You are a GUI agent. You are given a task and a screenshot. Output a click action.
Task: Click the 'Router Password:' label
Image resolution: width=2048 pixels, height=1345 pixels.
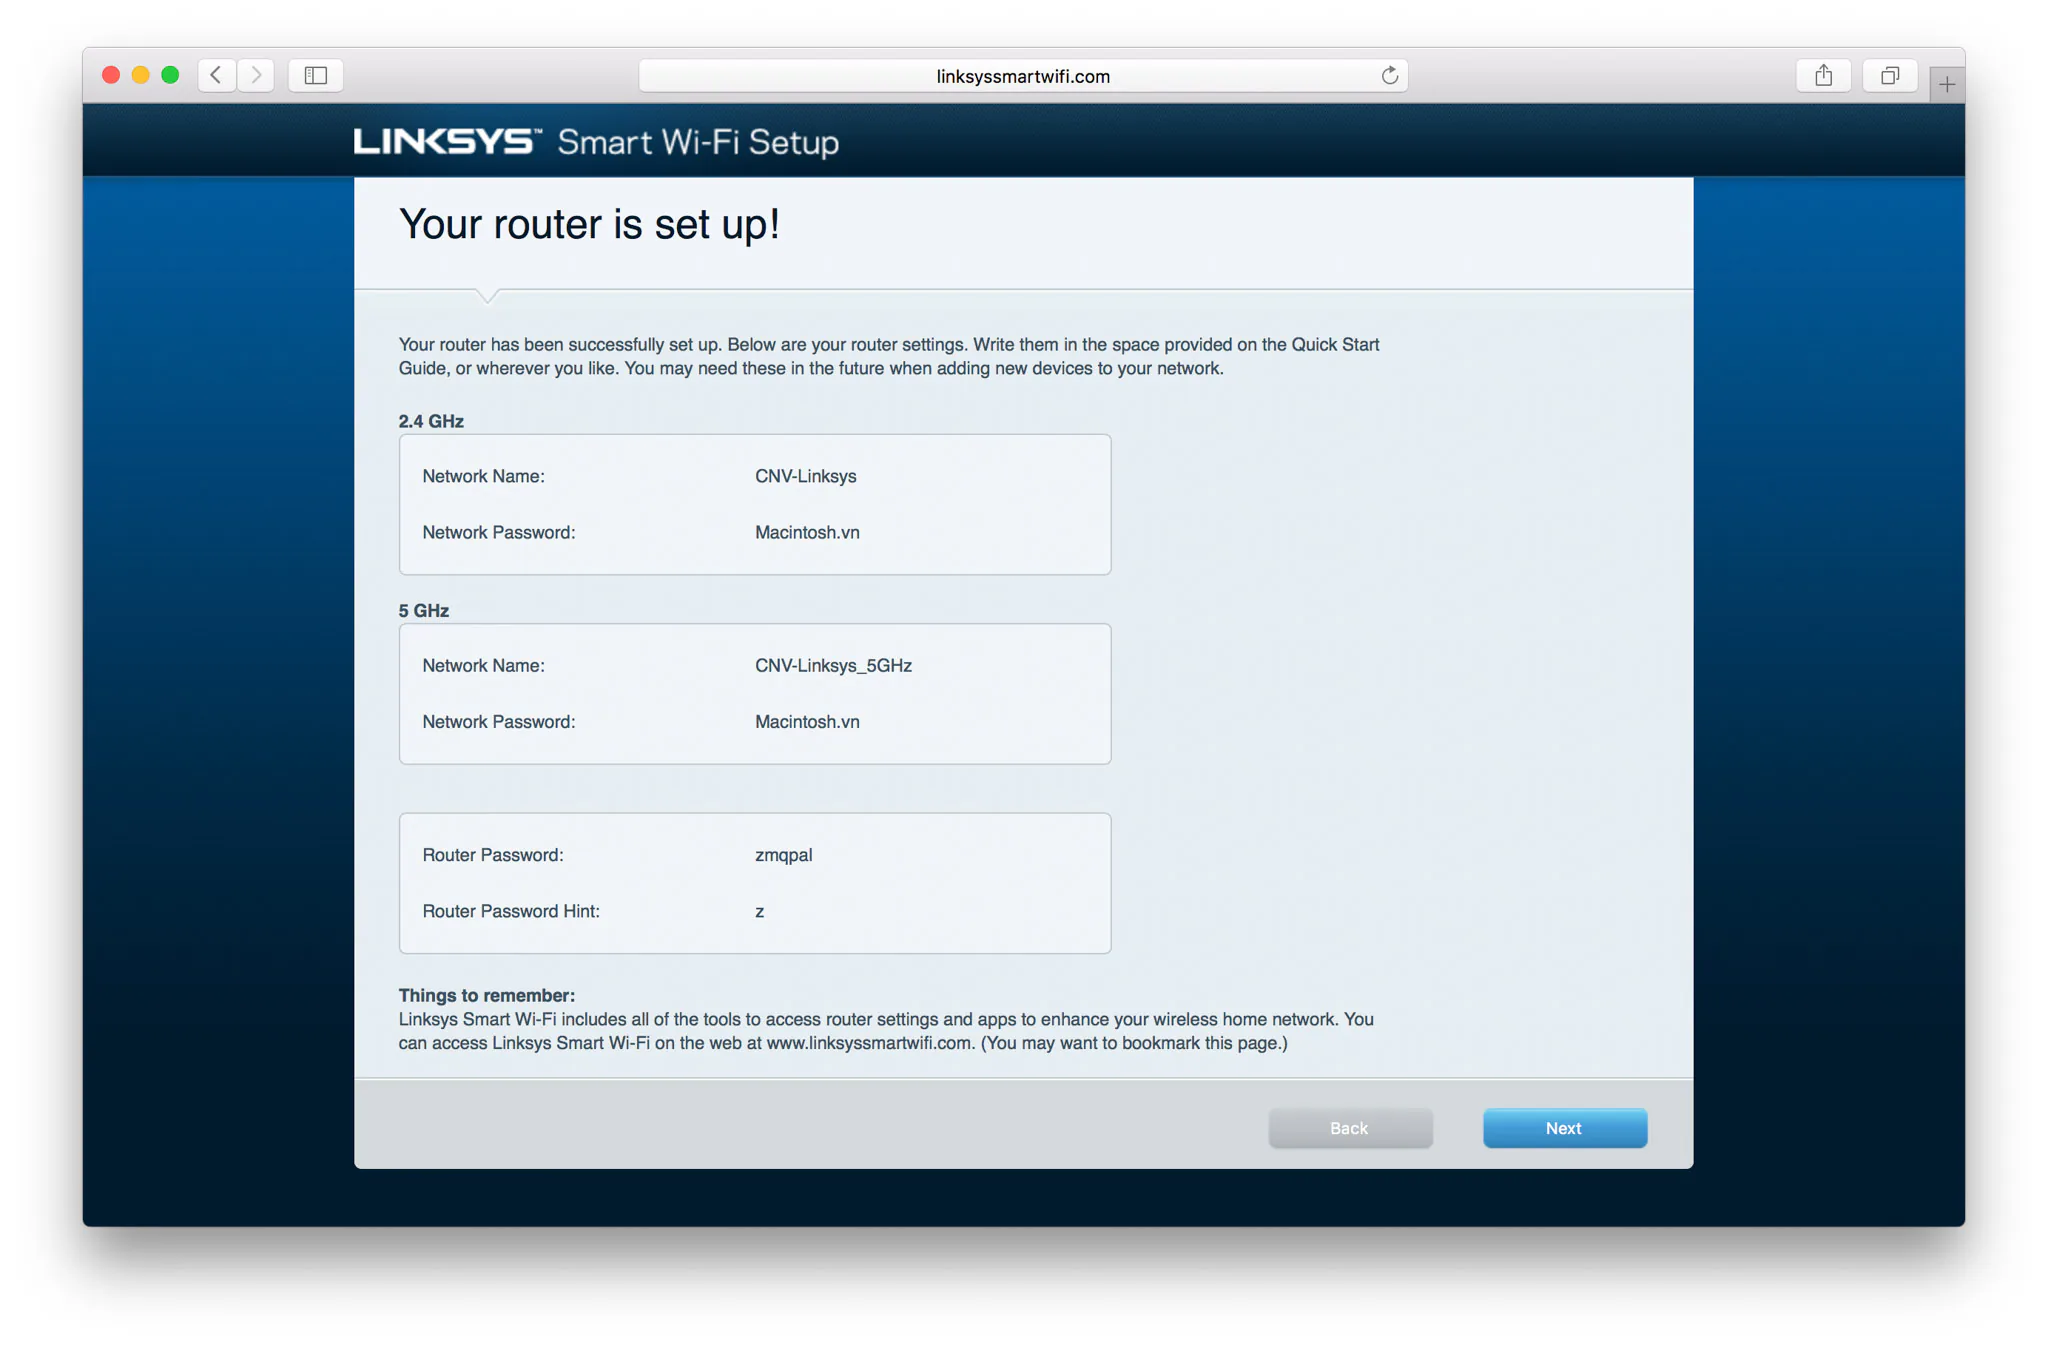[x=493, y=855]
